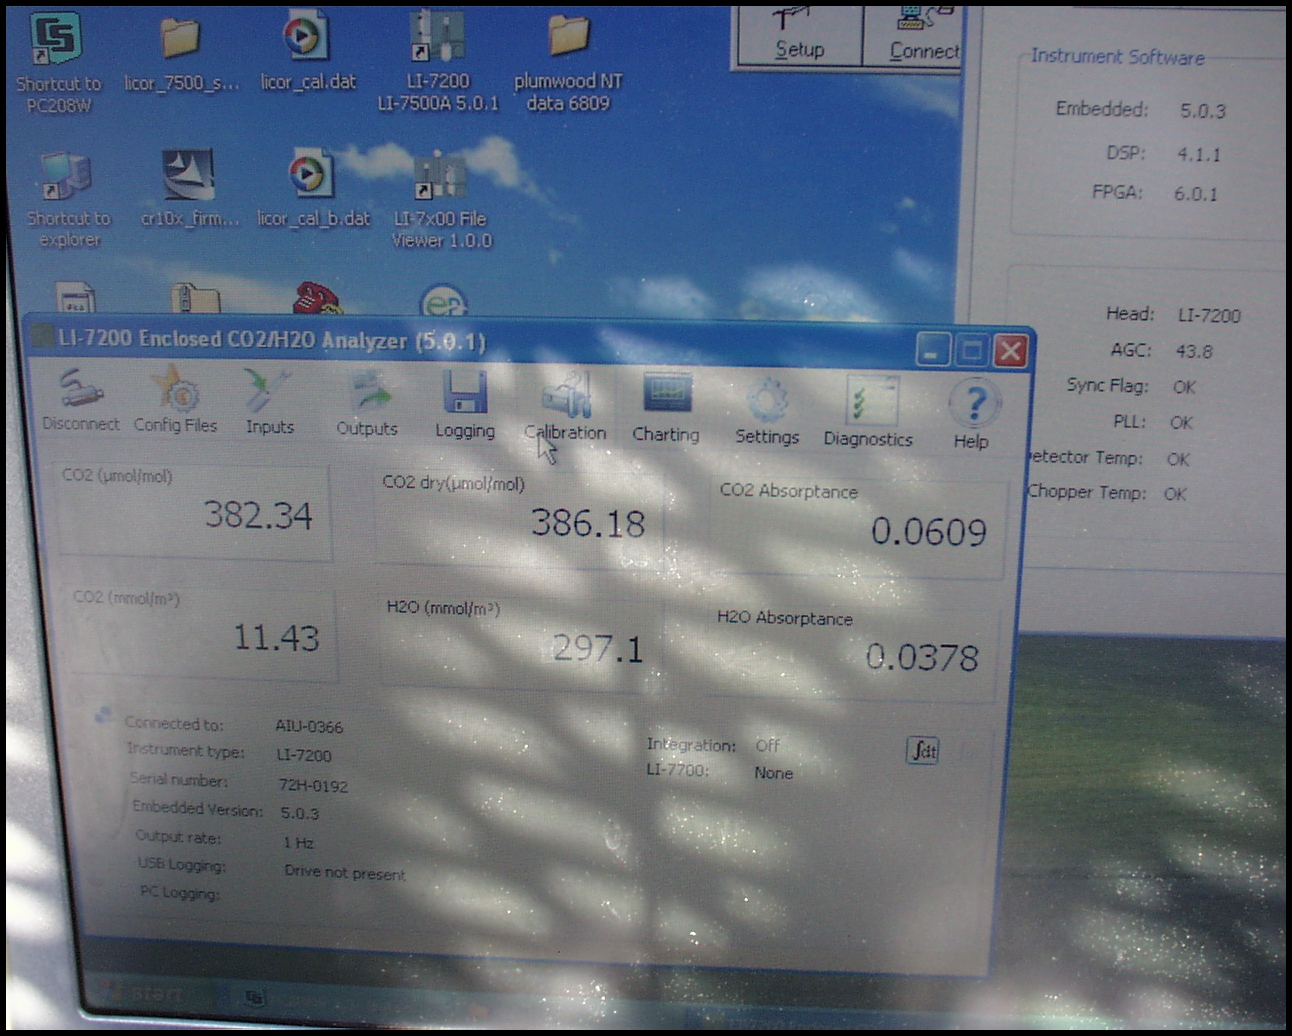Viewport: 1292px width, 1036px height.
Task: Click the USB Logging 'Drive not present' text
Action: pos(345,872)
